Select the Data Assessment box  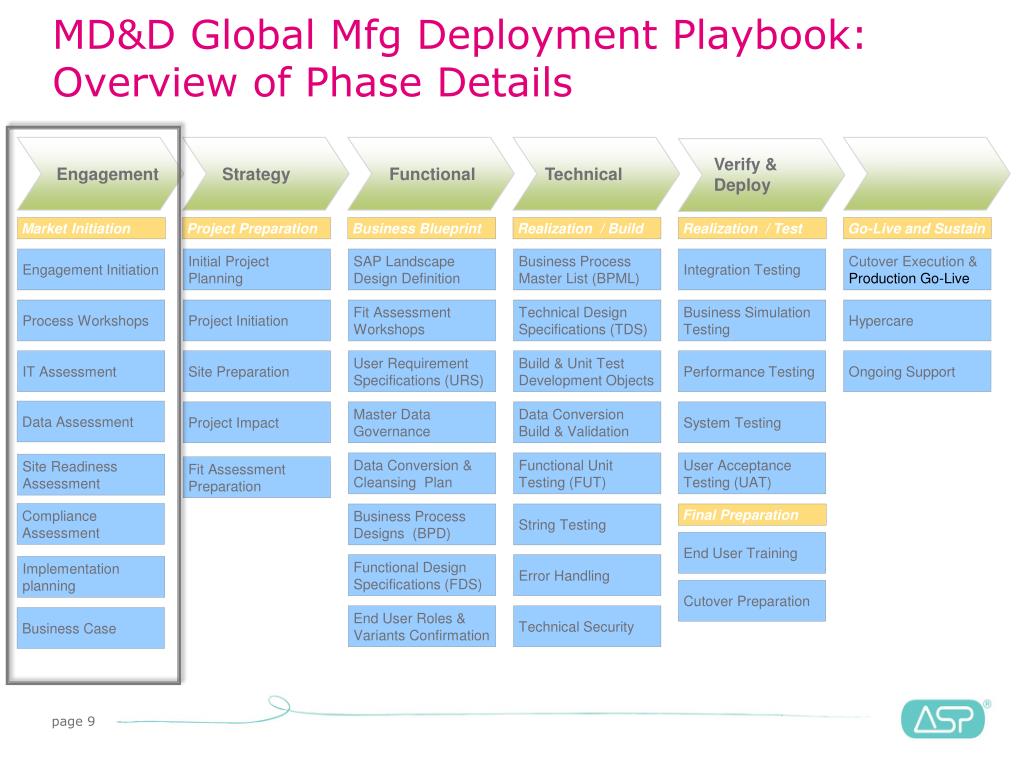[x=91, y=422]
